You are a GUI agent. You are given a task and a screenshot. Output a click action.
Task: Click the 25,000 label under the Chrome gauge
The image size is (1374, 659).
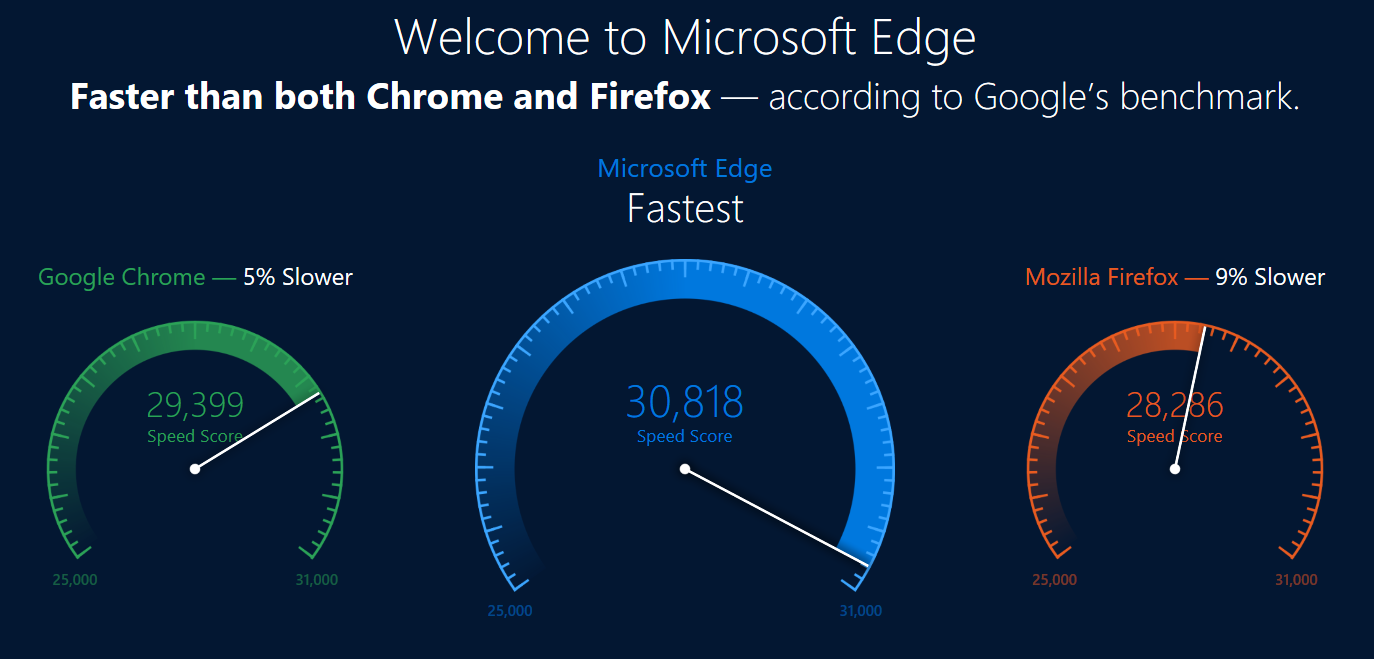tap(74, 580)
